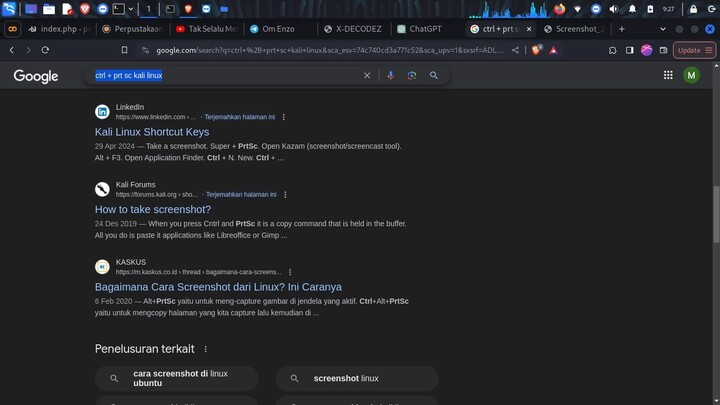Click the clock showing 9:27
The height and width of the screenshot is (405, 720).
tap(669, 9)
